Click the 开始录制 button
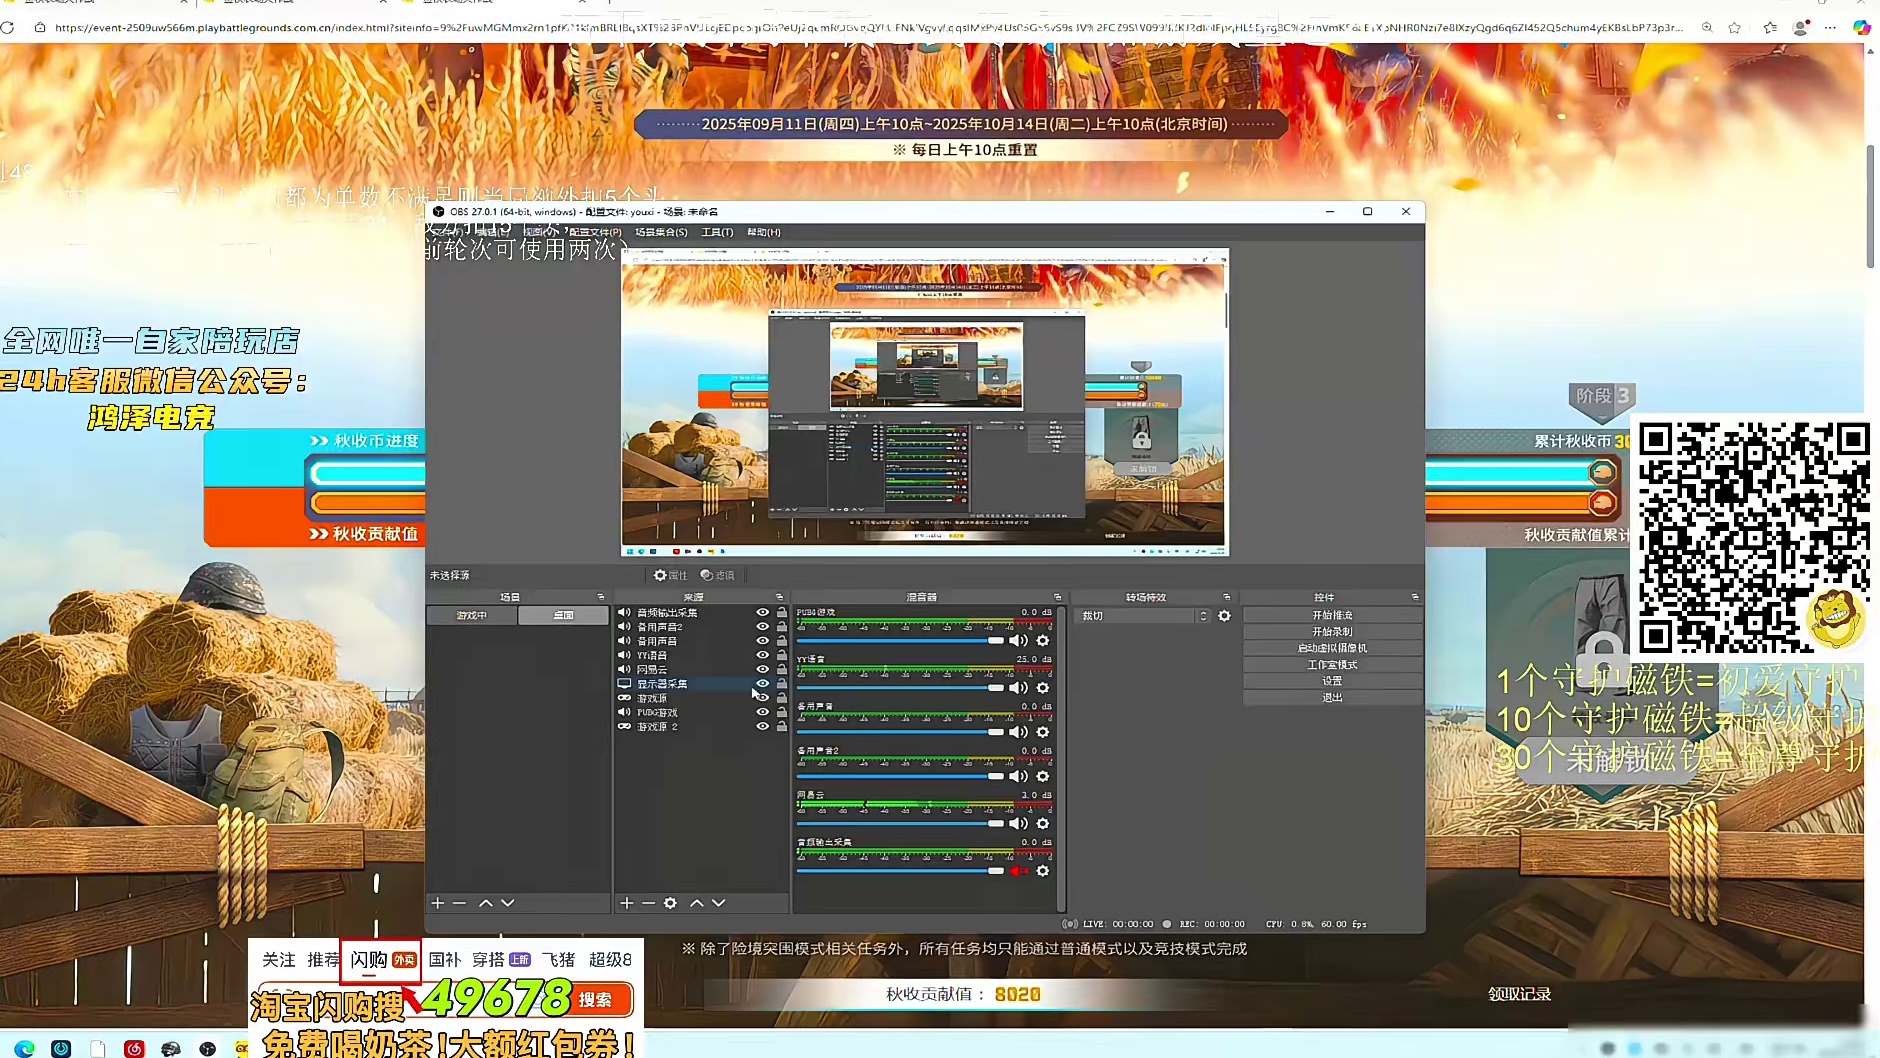Viewport: 1880px width, 1058px height. pyautogui.click(x=1332, y=632)
